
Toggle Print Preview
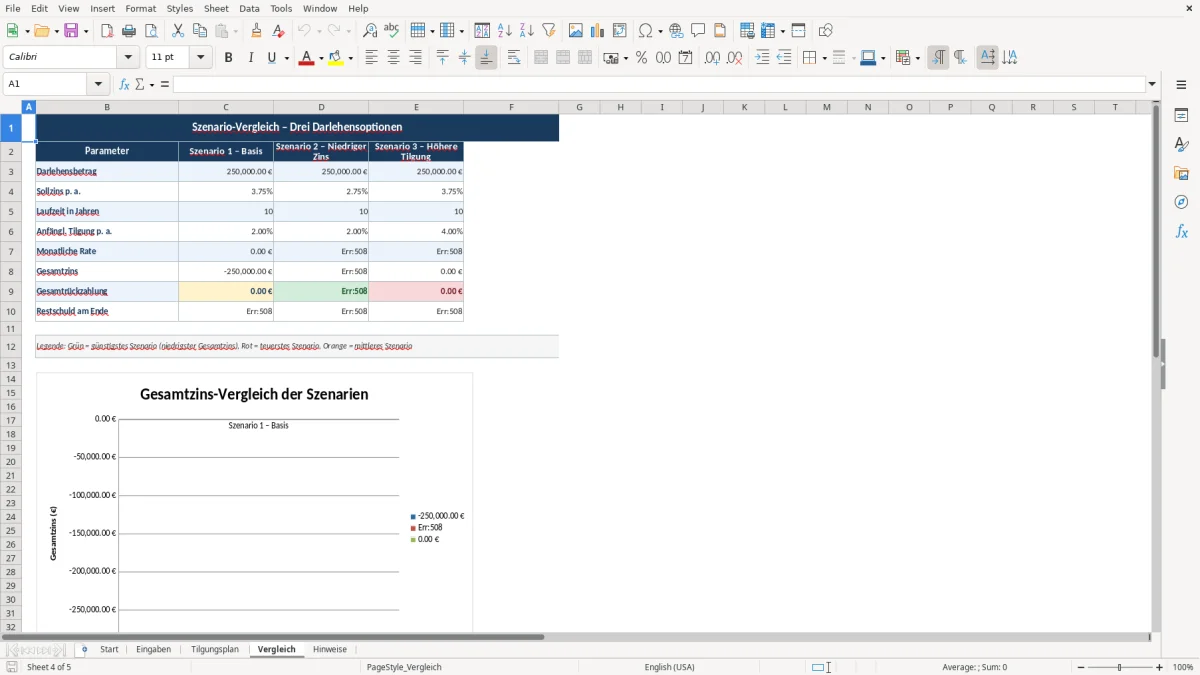point(151,31)
